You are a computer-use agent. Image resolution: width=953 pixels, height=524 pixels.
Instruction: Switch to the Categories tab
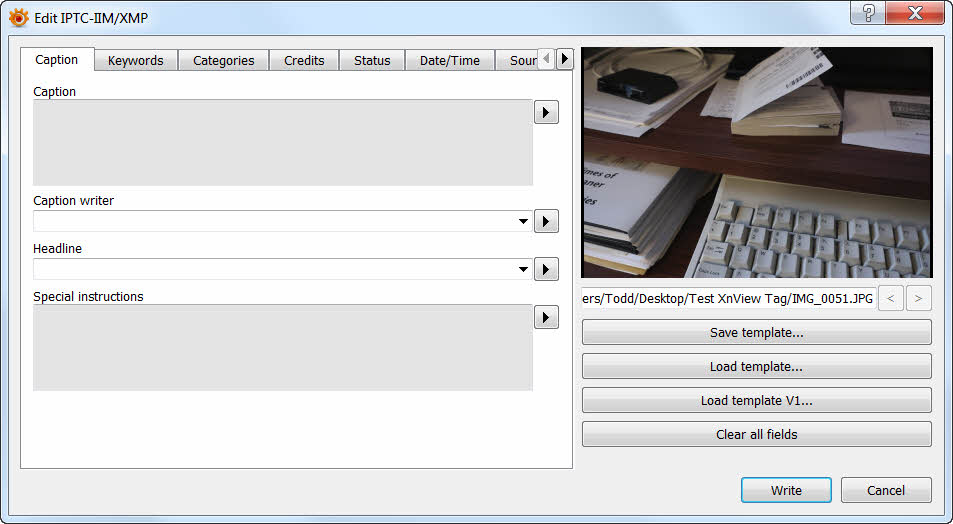pyautogui.click(x=224, y=61)
